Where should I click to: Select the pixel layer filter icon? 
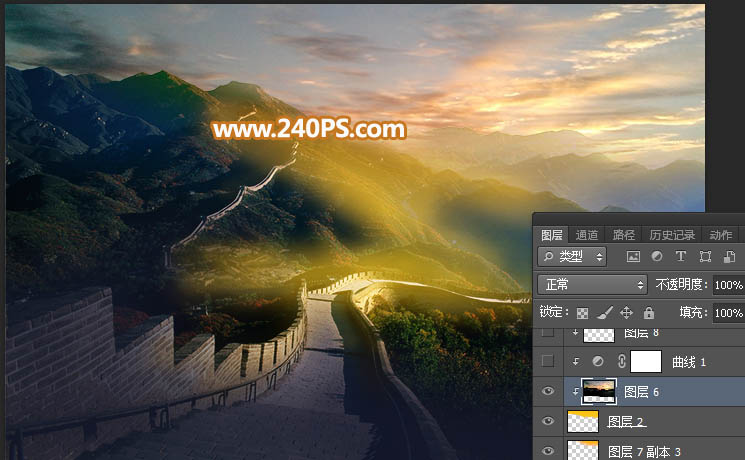pos(633,257)
